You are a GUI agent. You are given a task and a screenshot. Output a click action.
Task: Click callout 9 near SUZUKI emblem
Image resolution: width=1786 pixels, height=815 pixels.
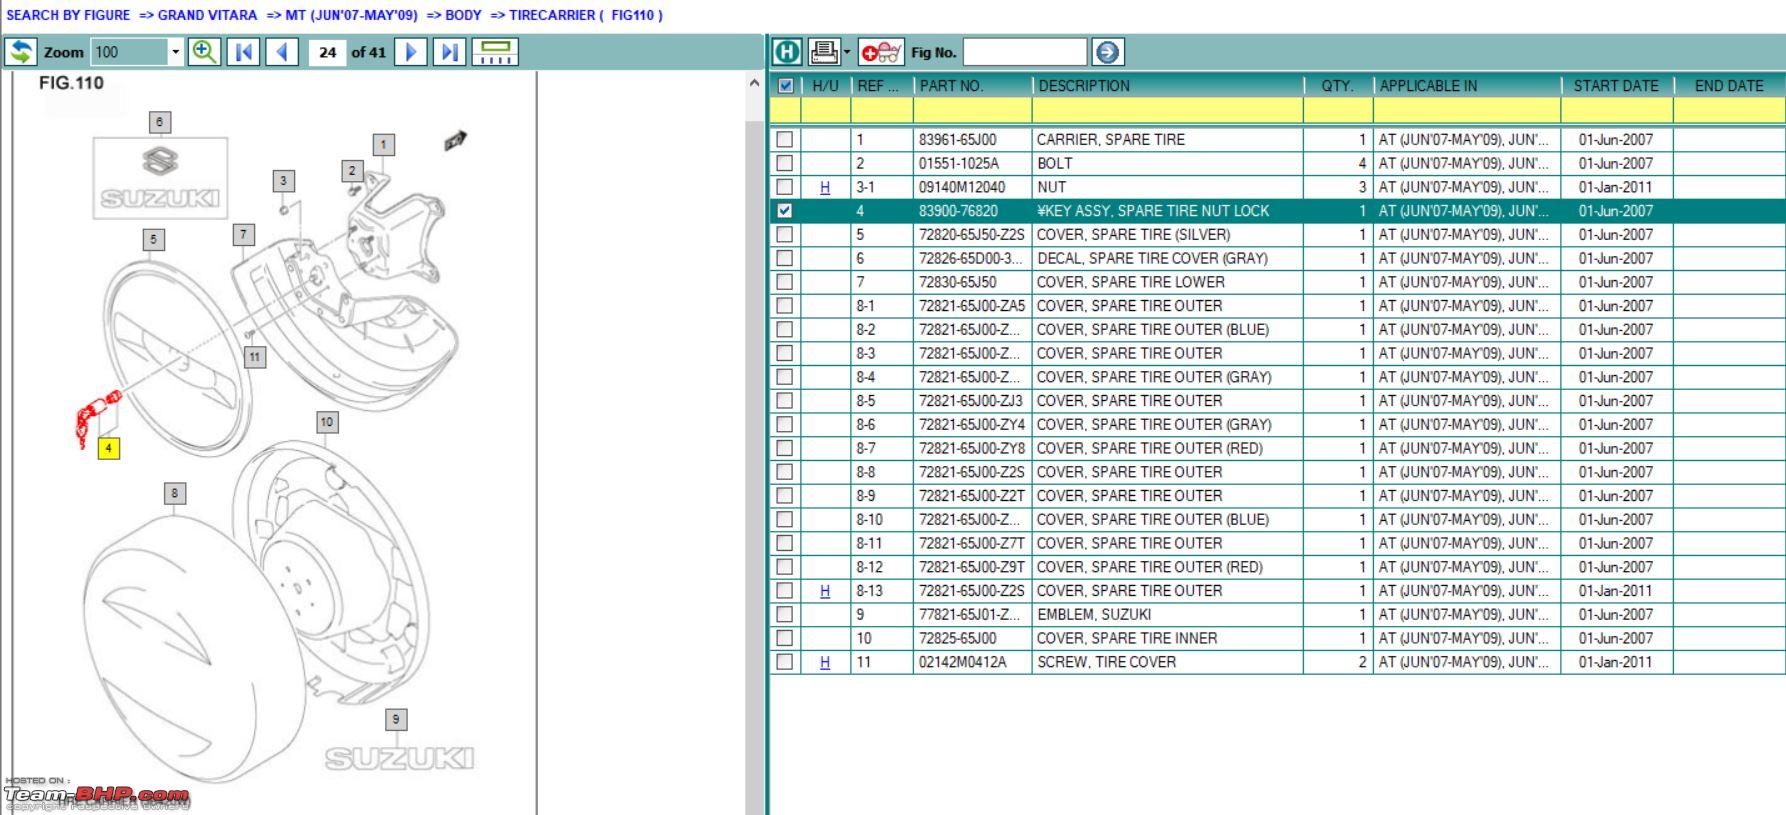[x=396, y=719]
